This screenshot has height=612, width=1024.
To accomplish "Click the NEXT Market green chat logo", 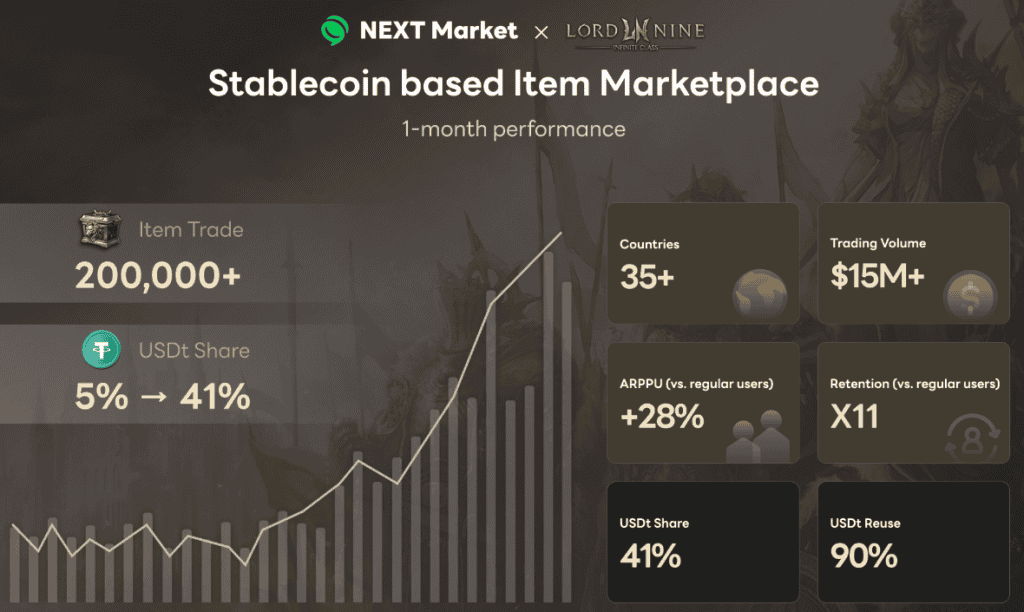I will tap(335, 31).
